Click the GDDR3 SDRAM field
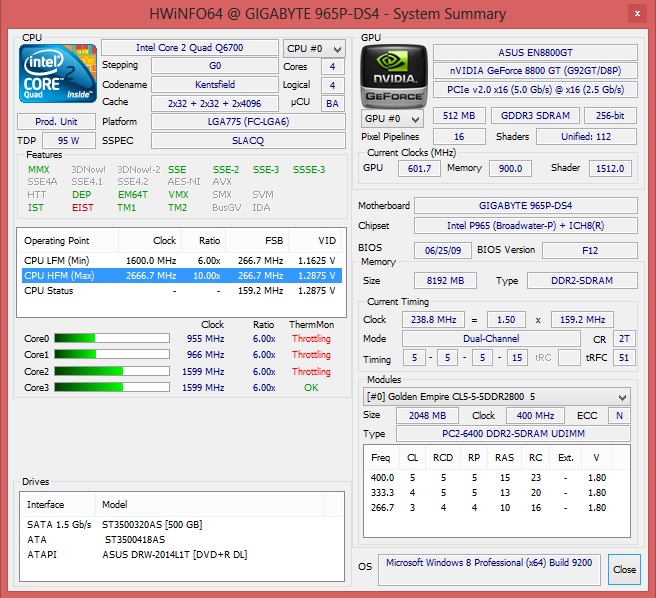This screenshot has width=656, height=598. tap(535, 115)
